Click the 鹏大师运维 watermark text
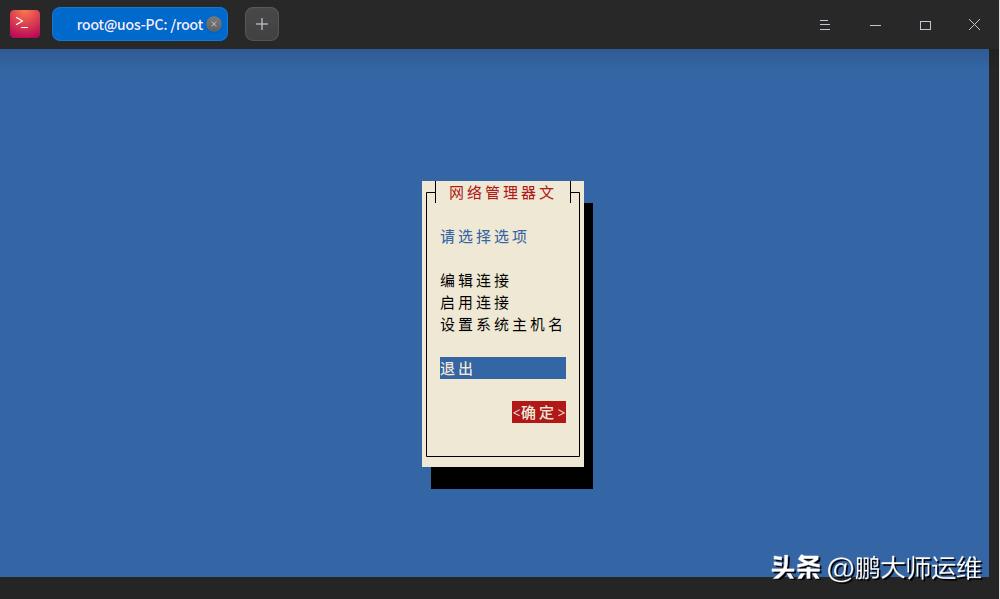The height and width of the screenshot is (599, 1000). pos(907,567)
